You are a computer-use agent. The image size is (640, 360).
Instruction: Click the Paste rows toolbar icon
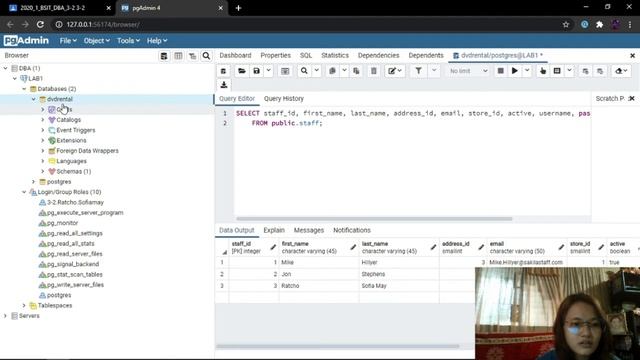(356, 71)
